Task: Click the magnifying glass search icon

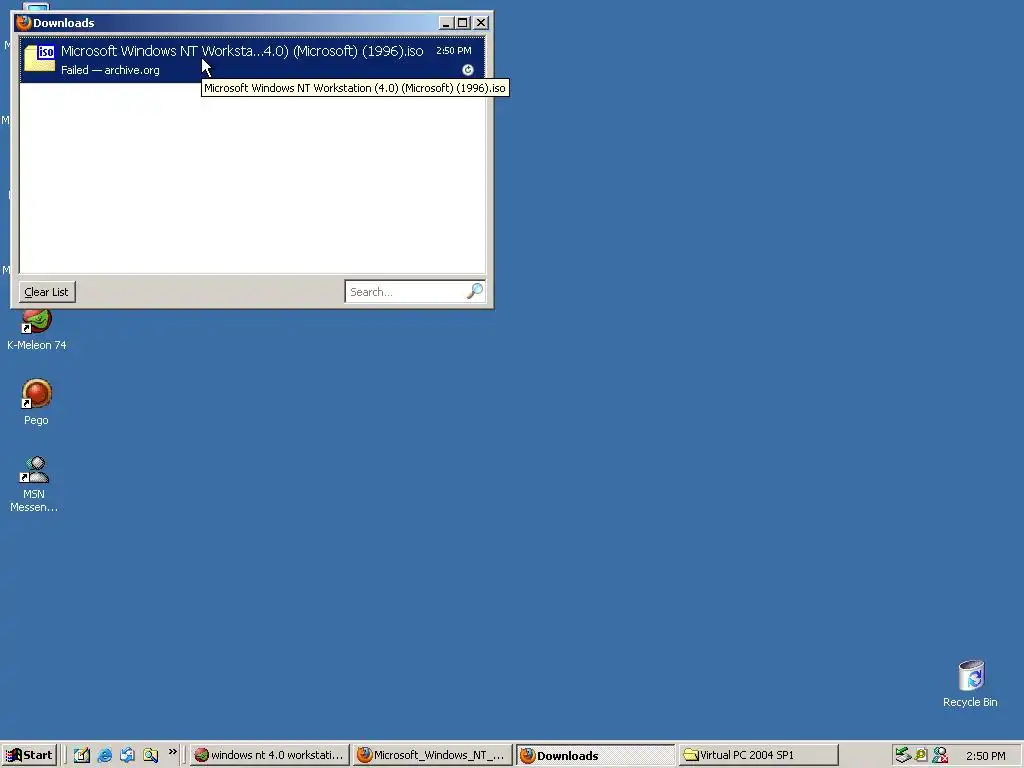Action: (x=475, y=291)
